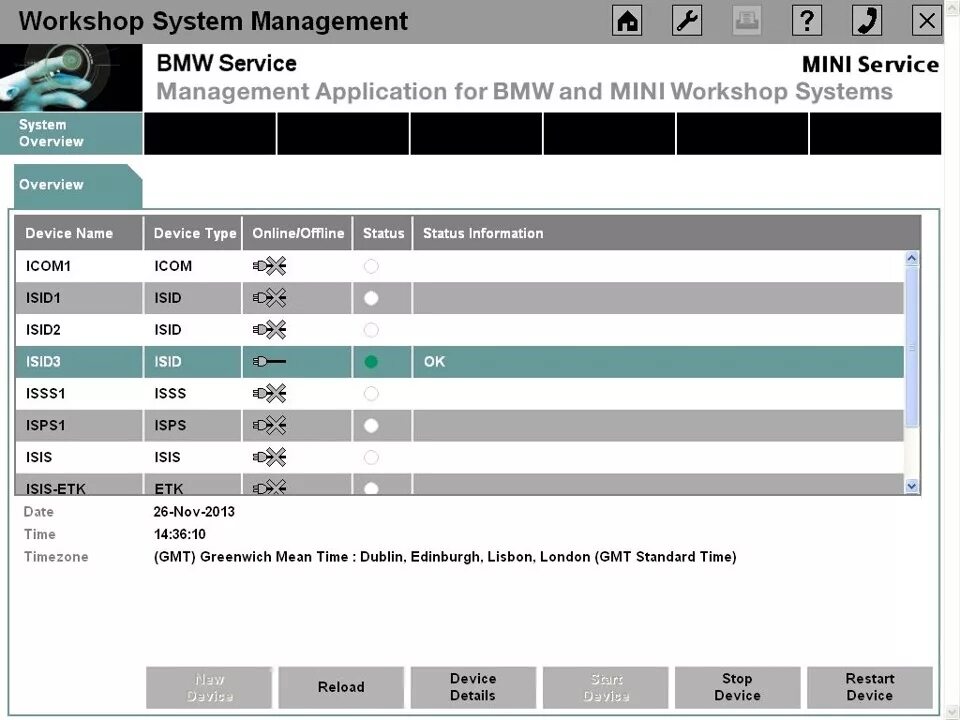Viewport: 960px width, 720px height.
Task: Click the offline plug icon for ISIS
Action: point(269,457)
